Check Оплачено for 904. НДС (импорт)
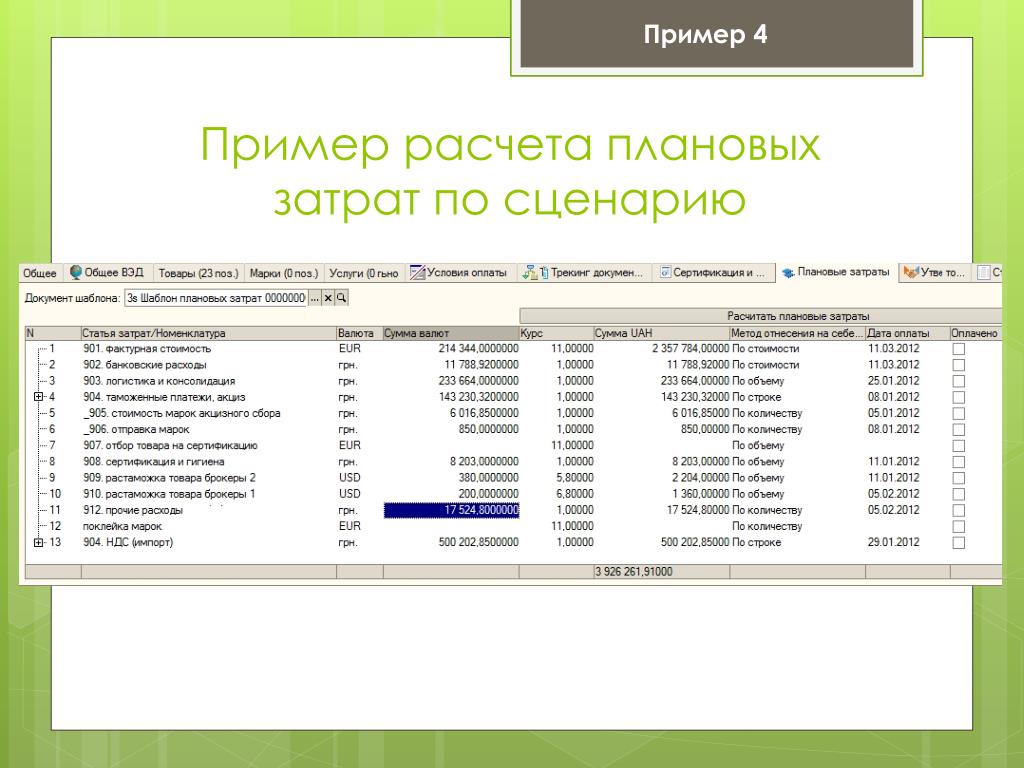 click(959, 543)
